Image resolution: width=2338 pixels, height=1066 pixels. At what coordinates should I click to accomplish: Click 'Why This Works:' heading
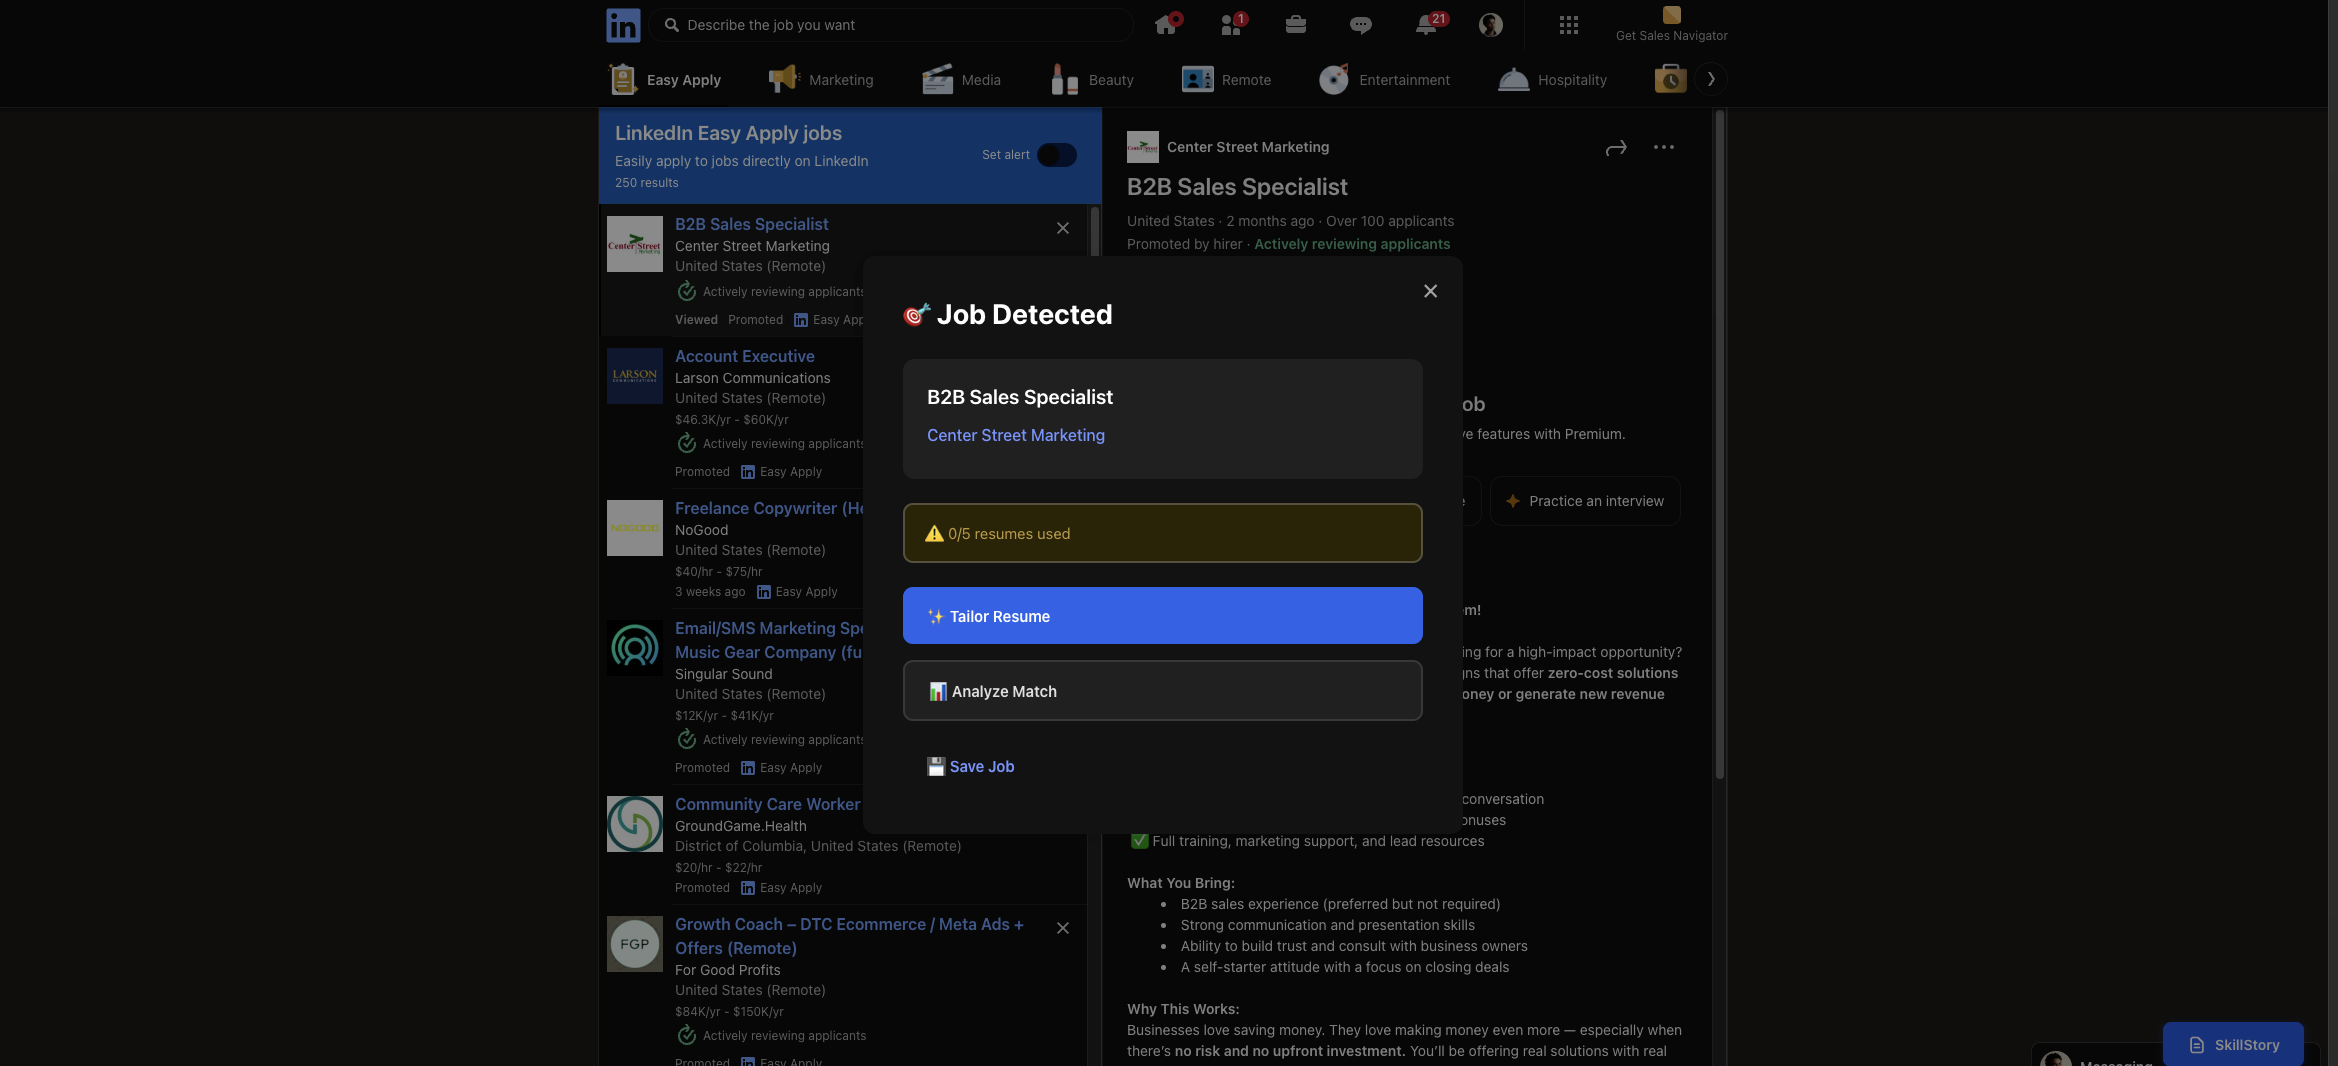click(x=1182, y=1009)
